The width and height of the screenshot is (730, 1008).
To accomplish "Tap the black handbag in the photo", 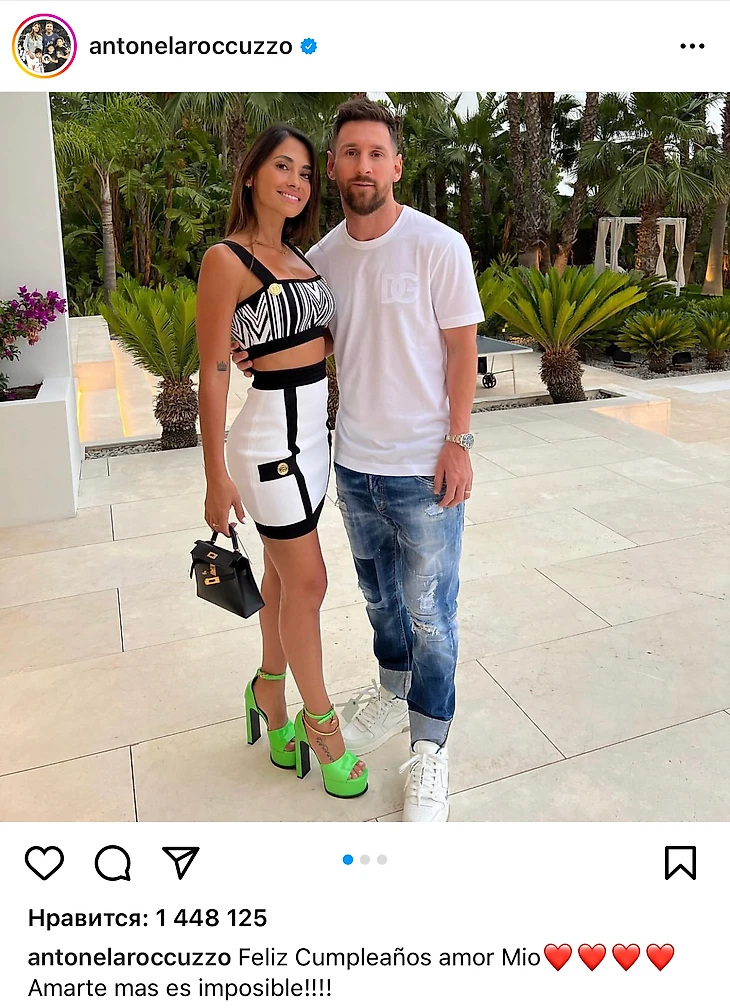I will [226, 574].
